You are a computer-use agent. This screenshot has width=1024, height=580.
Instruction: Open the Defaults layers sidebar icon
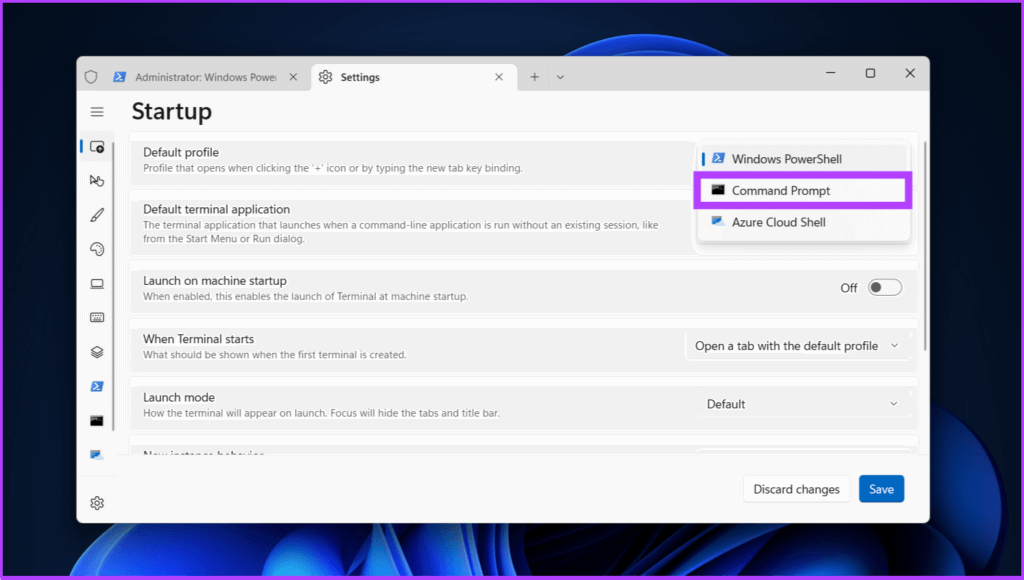point(97,352)
